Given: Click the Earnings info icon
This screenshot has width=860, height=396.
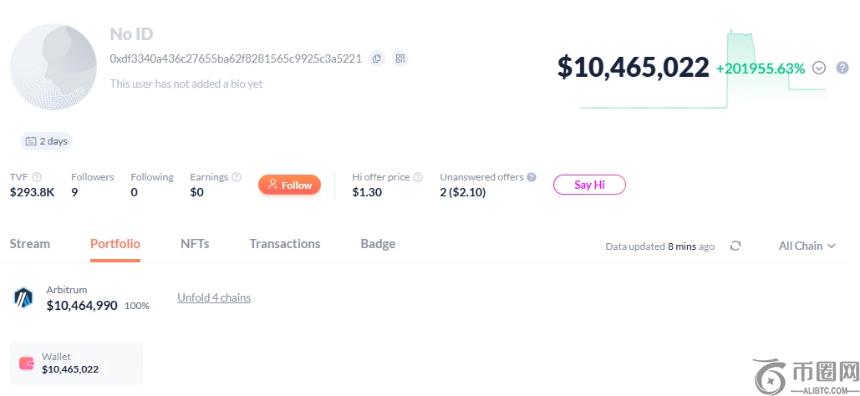Looking at the screenshot, I should 236,177.
